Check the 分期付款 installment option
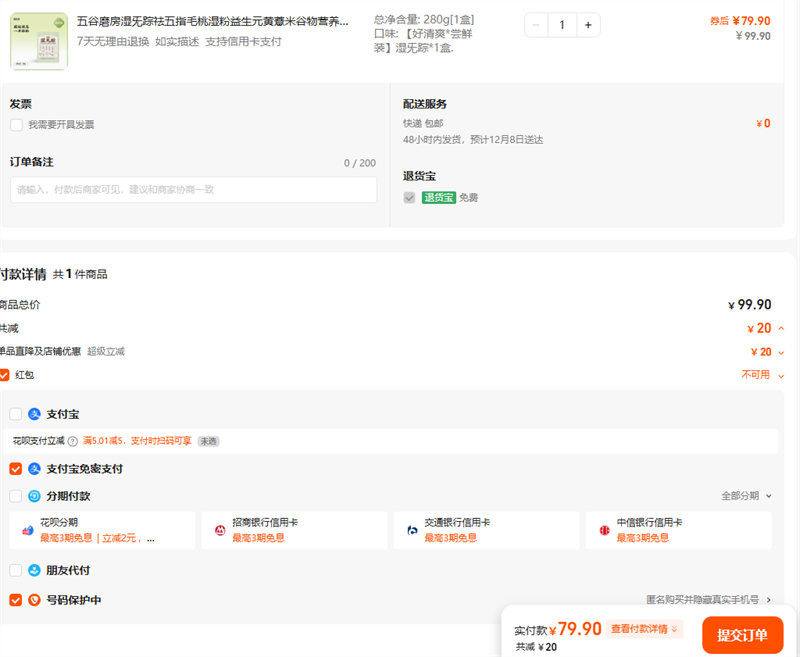The image size is (800, 657). click(x=16, y=496)
